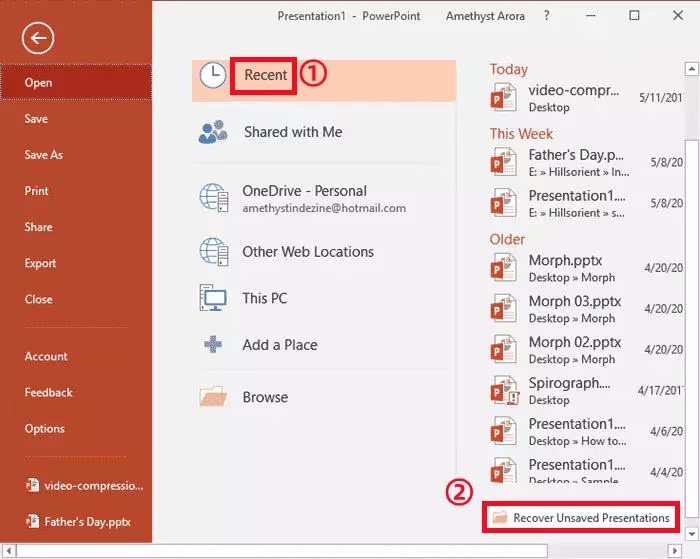Click the Browse folder icon
Image resolution: width=700 pixels, height=559 pixels.
pos(213,396)
